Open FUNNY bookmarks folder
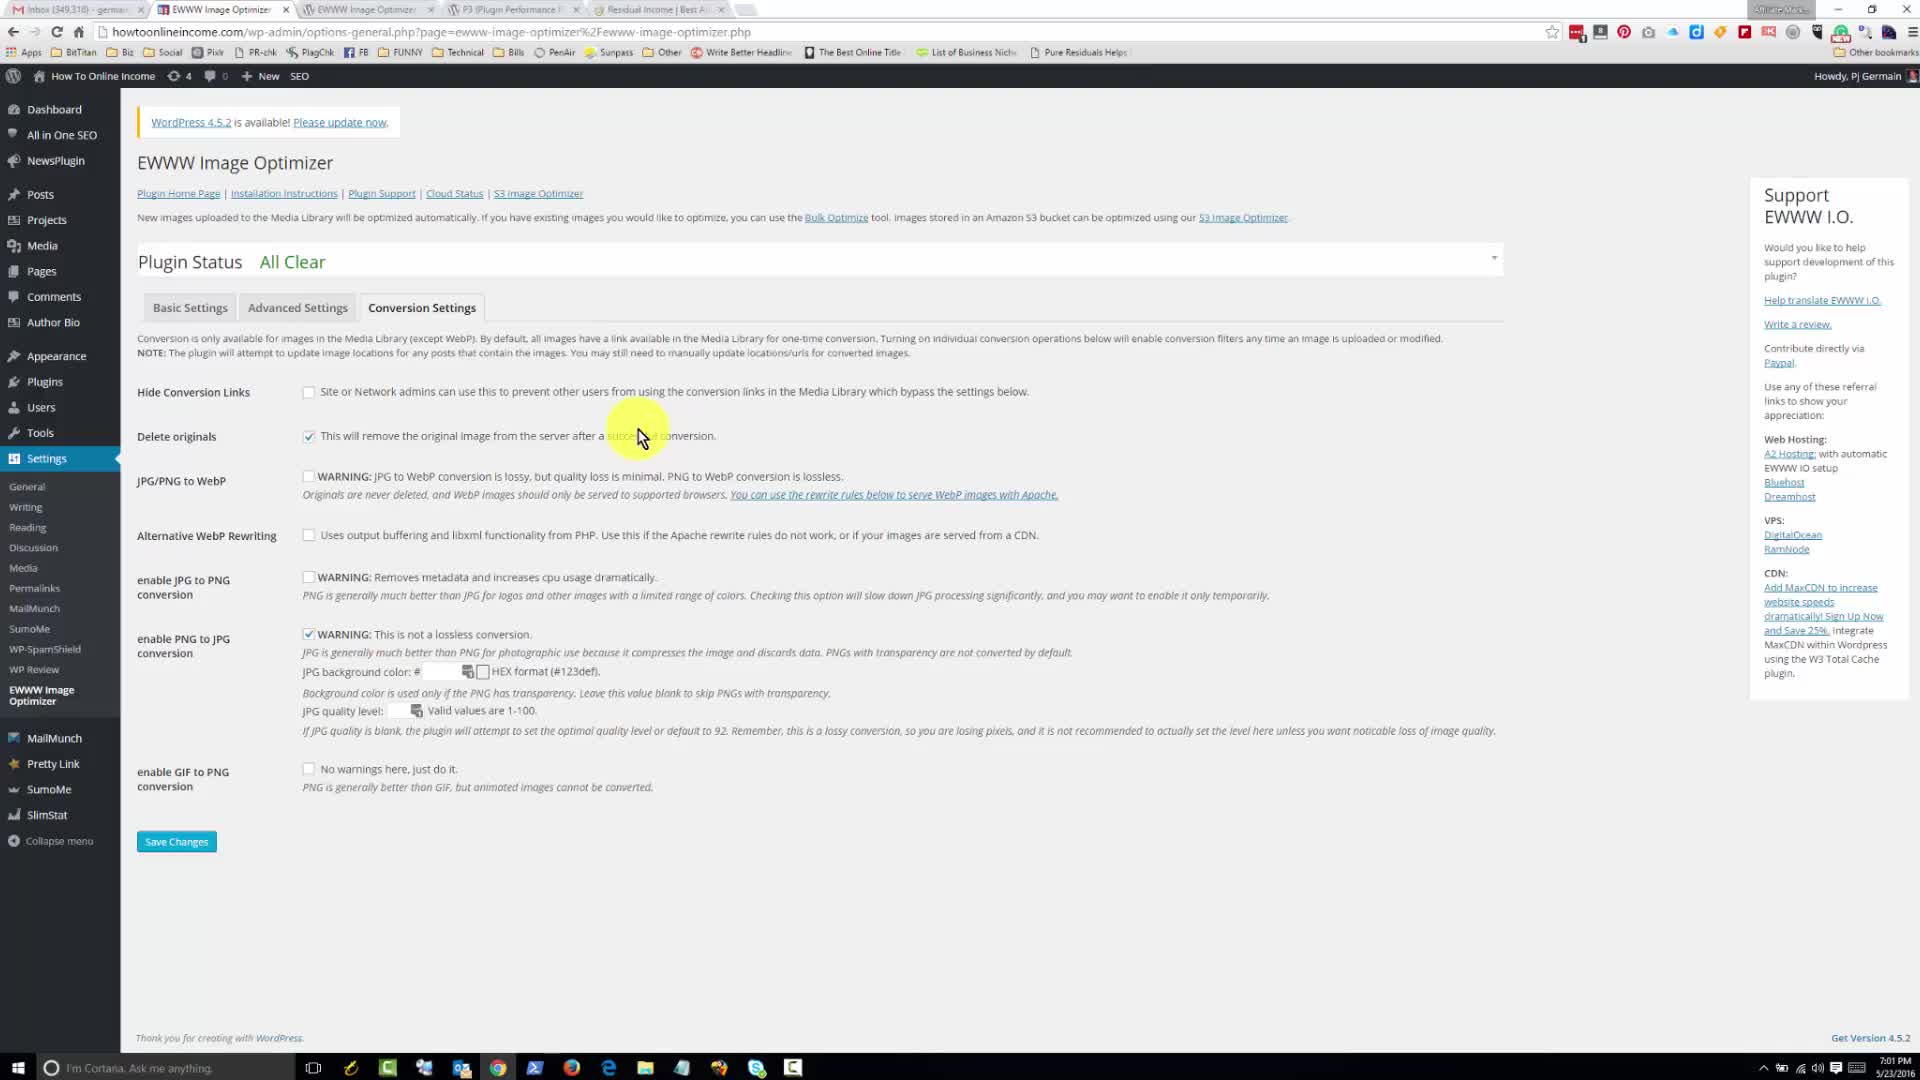 click(x=400, y=52)
